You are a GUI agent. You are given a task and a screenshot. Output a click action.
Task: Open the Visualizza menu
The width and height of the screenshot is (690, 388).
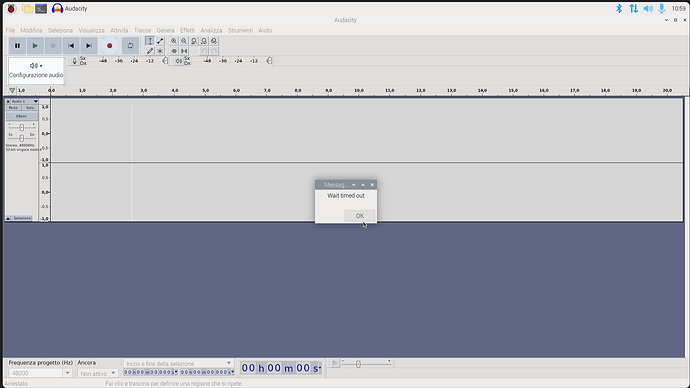pyautogui.click(x=92, y=30)
